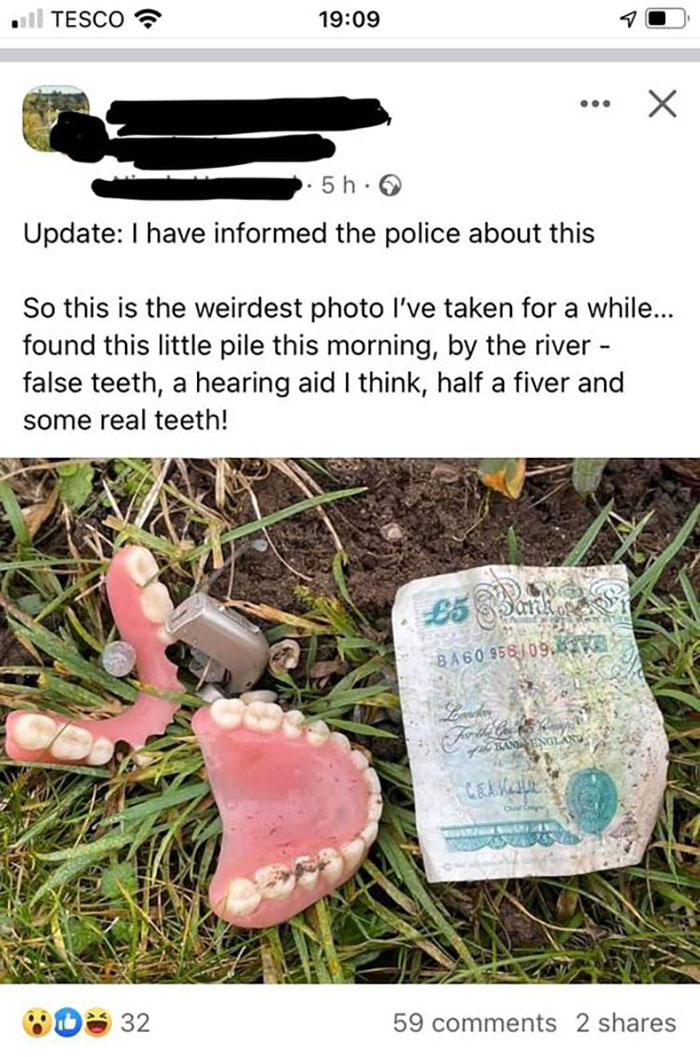
Task: Tap the battery indicator icon
Action: (x=666, y=20)
